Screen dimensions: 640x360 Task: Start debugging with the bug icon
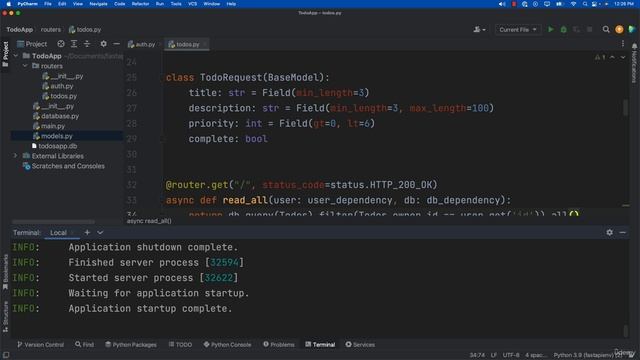563,29
